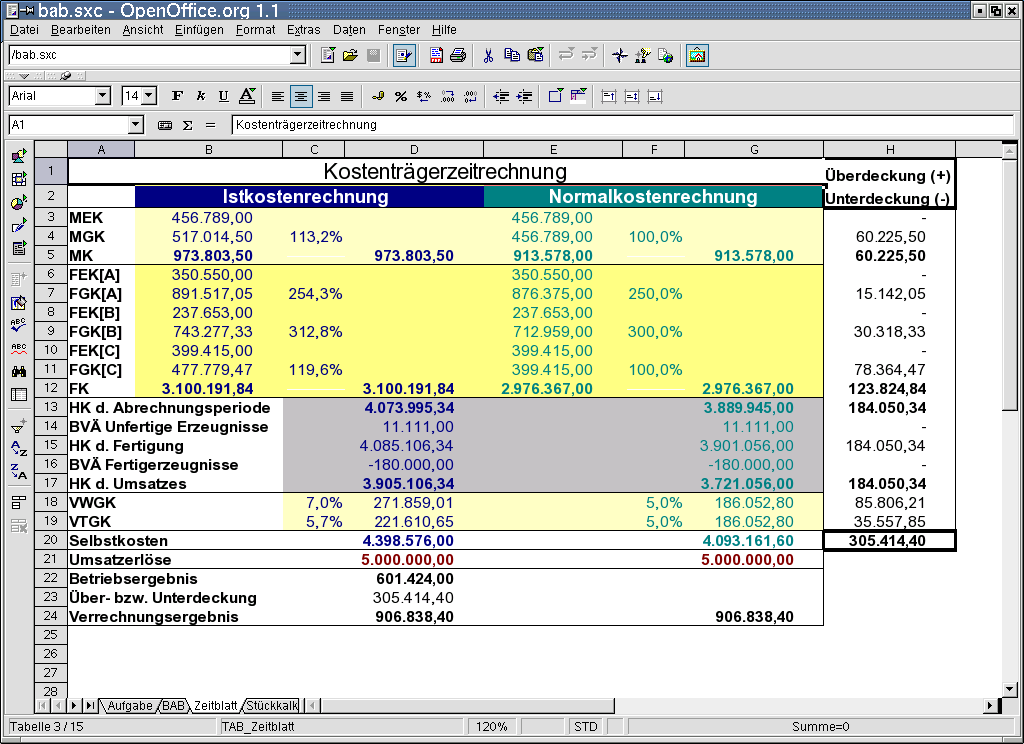This screenshot has height=744, width=1024.
Task: Apply percent number format
Action: click(400, 96)
